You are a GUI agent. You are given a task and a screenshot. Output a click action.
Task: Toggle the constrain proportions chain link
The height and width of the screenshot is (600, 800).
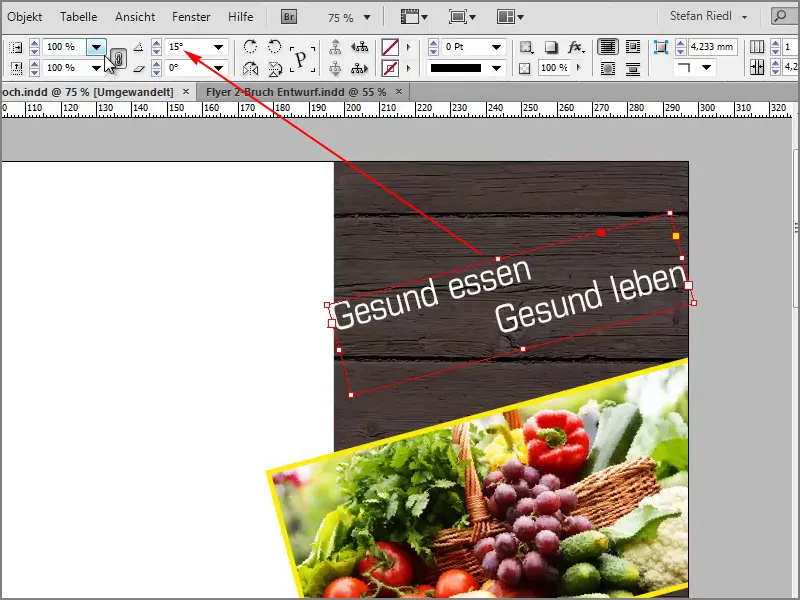click(118, 58)
